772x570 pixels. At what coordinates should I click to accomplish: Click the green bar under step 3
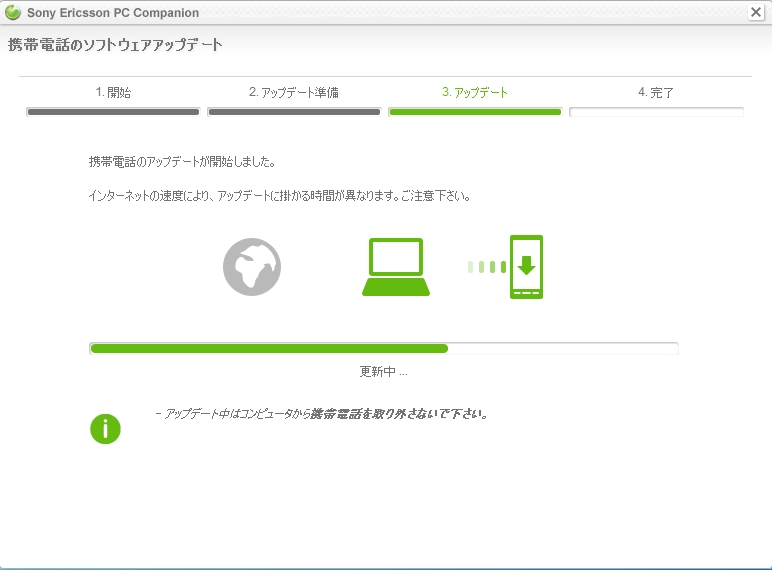475,112
